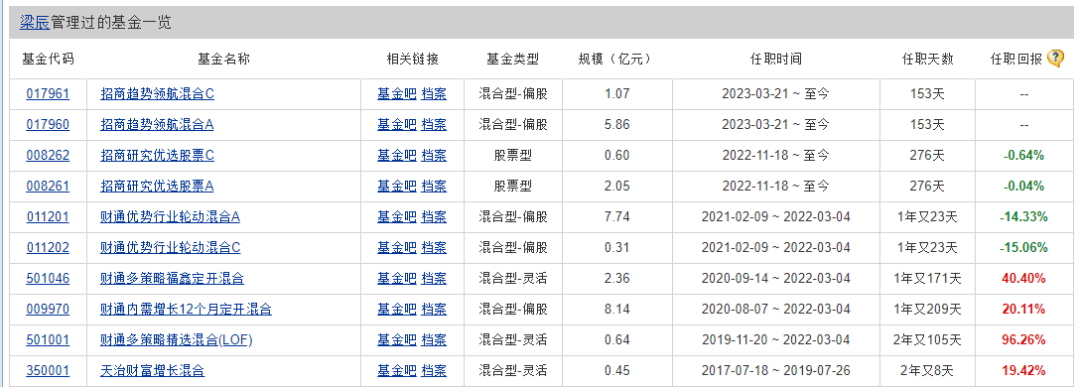Click the help question mark icon beside 任职回报
The image size is (1080, 387).
click(x=1055, y=59)
